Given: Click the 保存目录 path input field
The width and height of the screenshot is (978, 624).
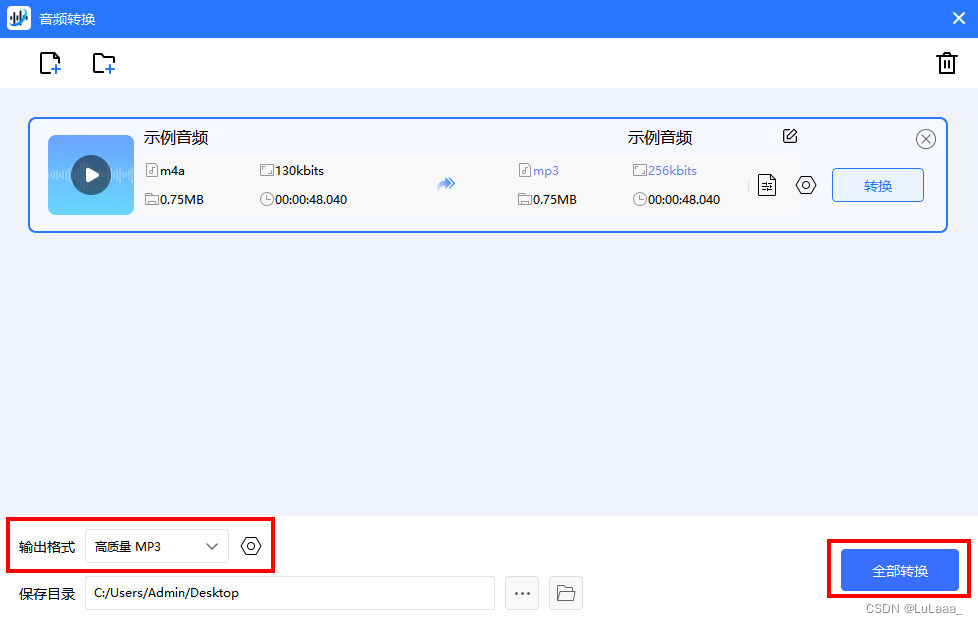Looking at the screenshot, I should click(290, 592).
